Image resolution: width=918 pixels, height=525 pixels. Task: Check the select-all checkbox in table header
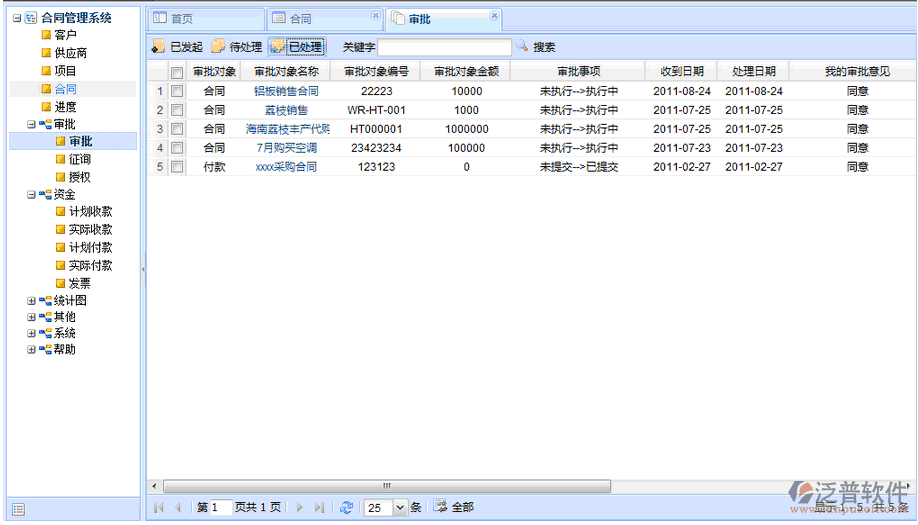pos(177,72)
